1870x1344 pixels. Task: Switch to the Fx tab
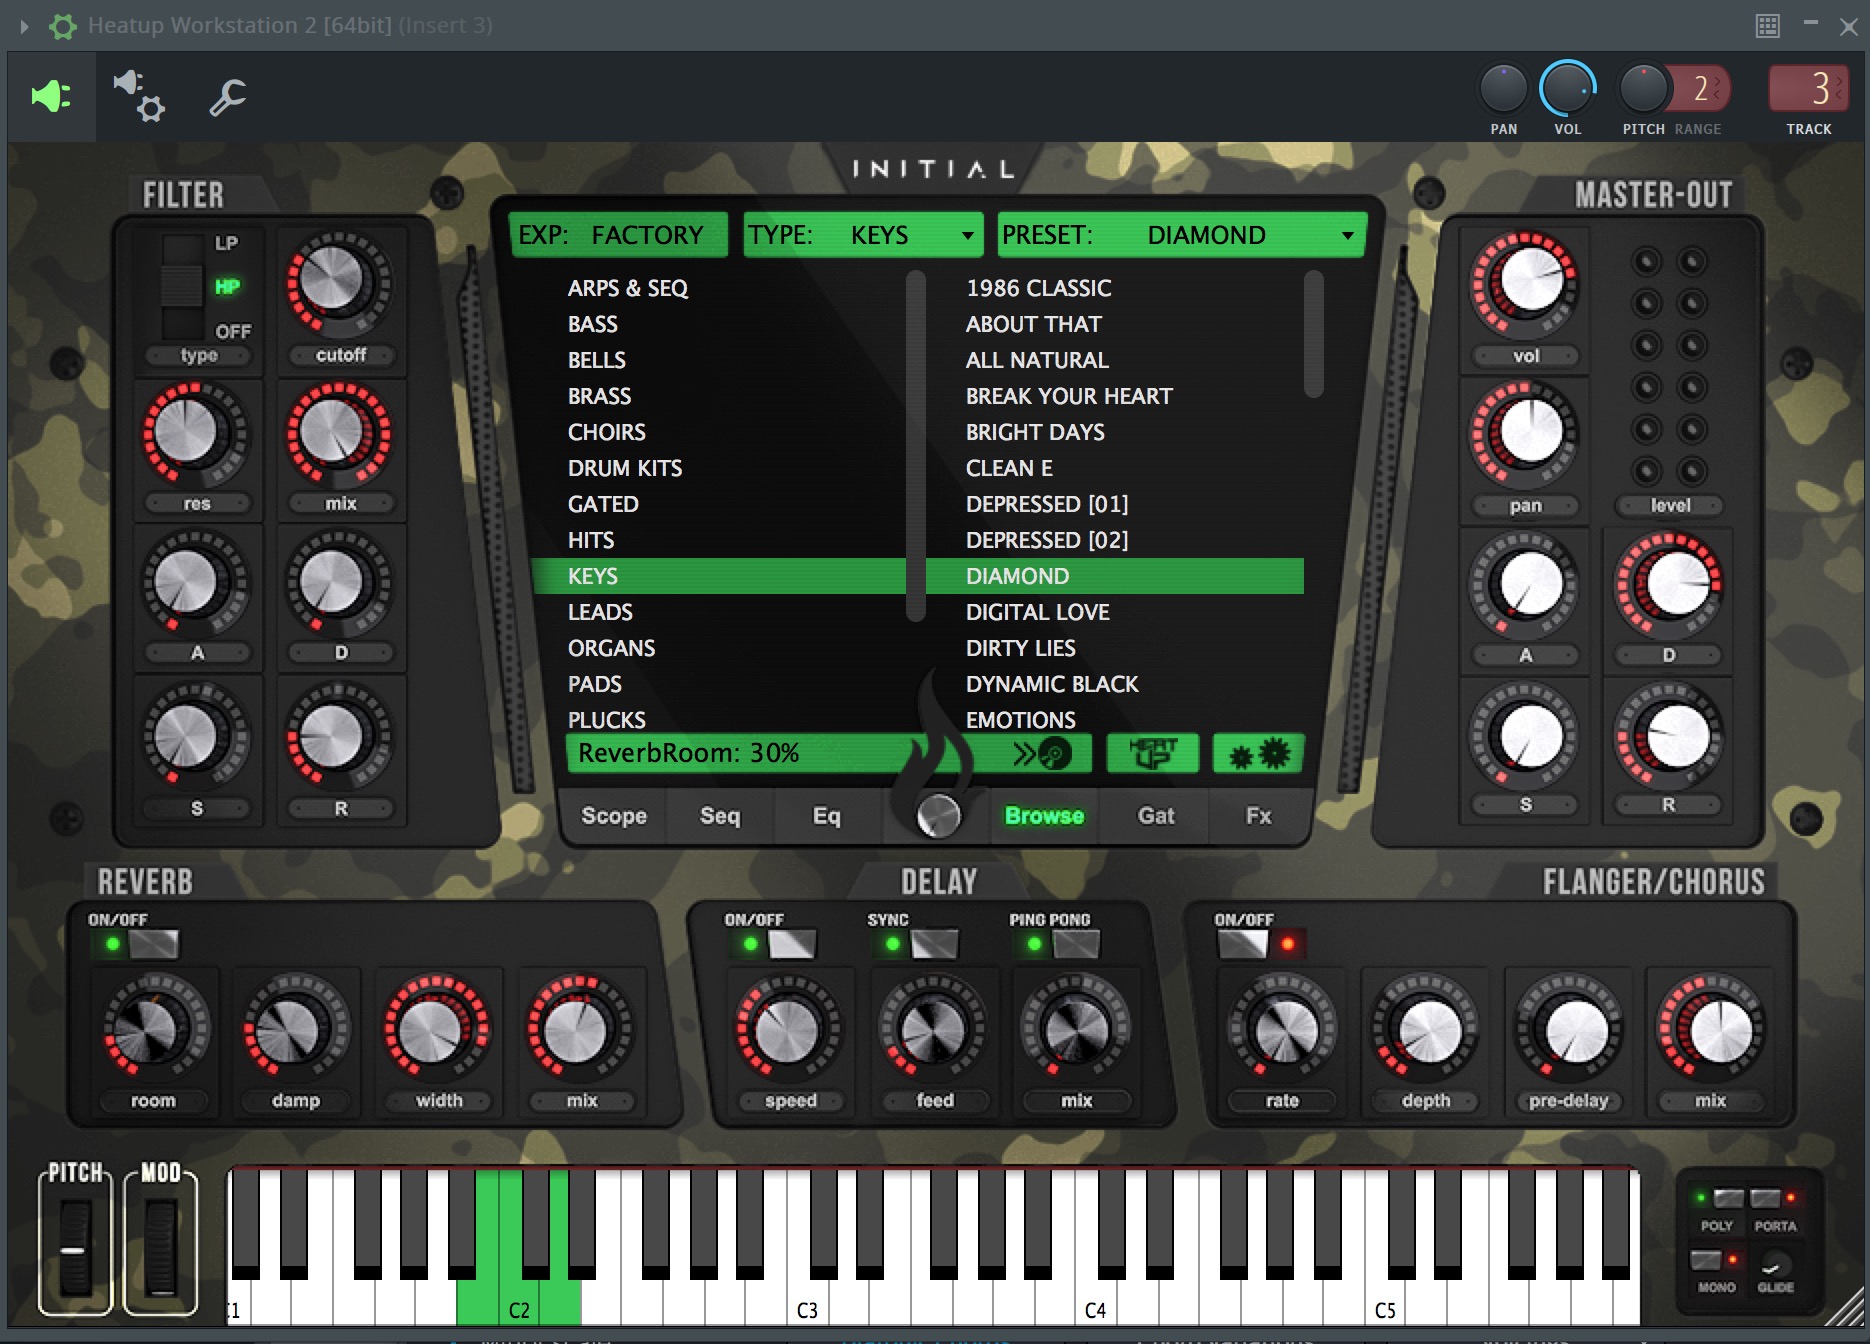1259,815
